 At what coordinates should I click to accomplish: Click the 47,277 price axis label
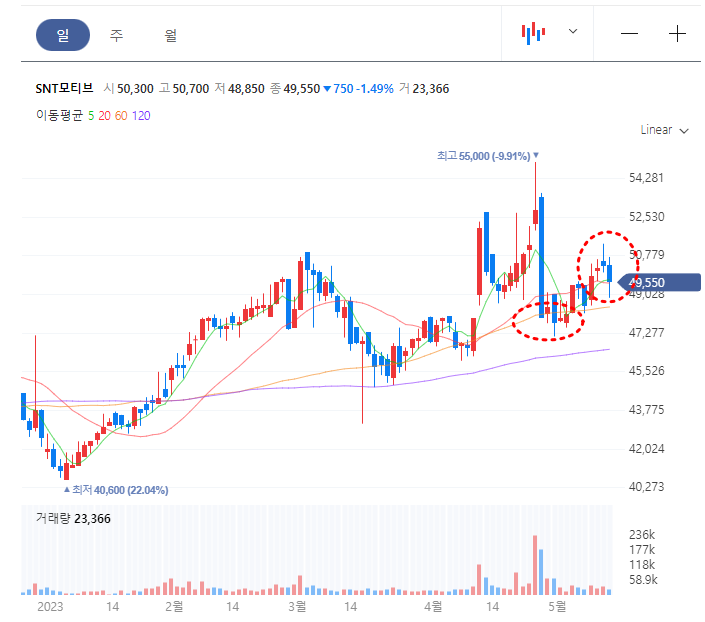(646, 333)
